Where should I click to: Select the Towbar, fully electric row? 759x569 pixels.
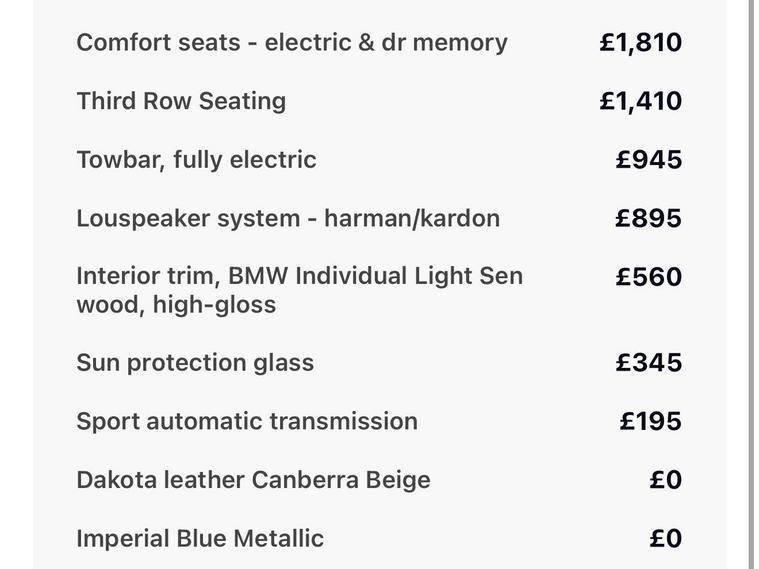[196, 160]
